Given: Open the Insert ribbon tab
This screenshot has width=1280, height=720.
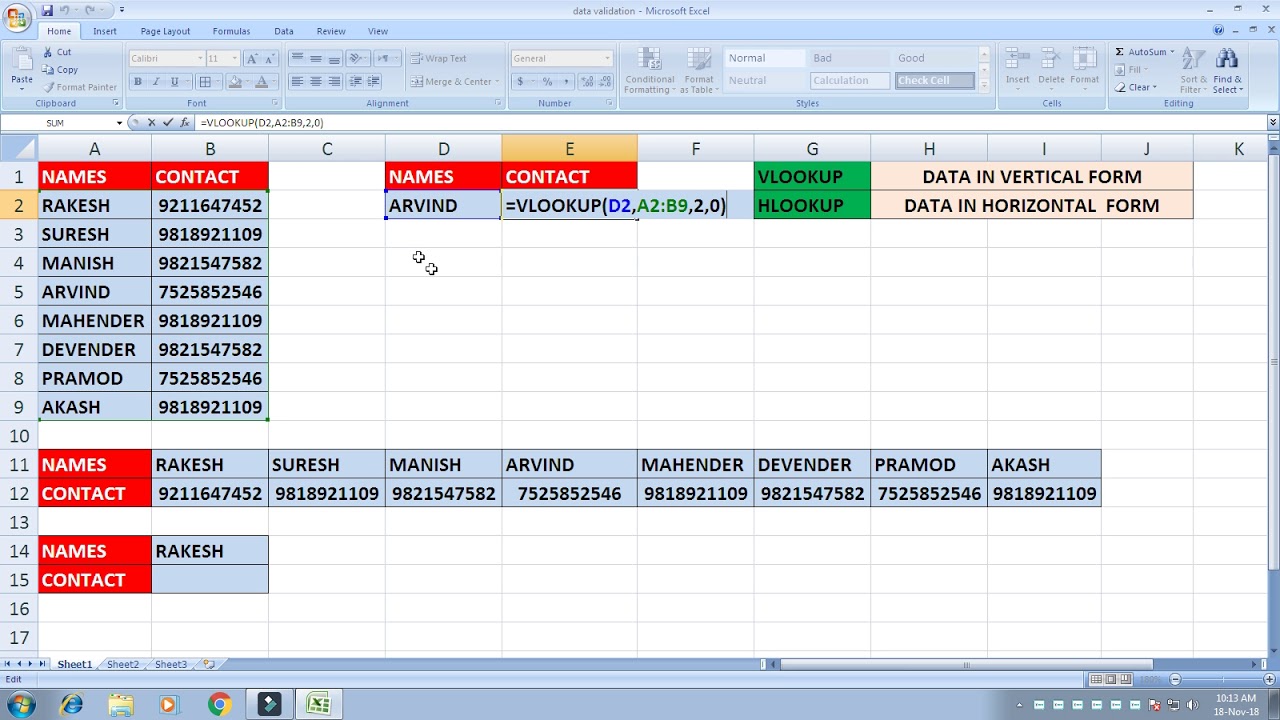Looking at the screenshot, I should point(105,31).
